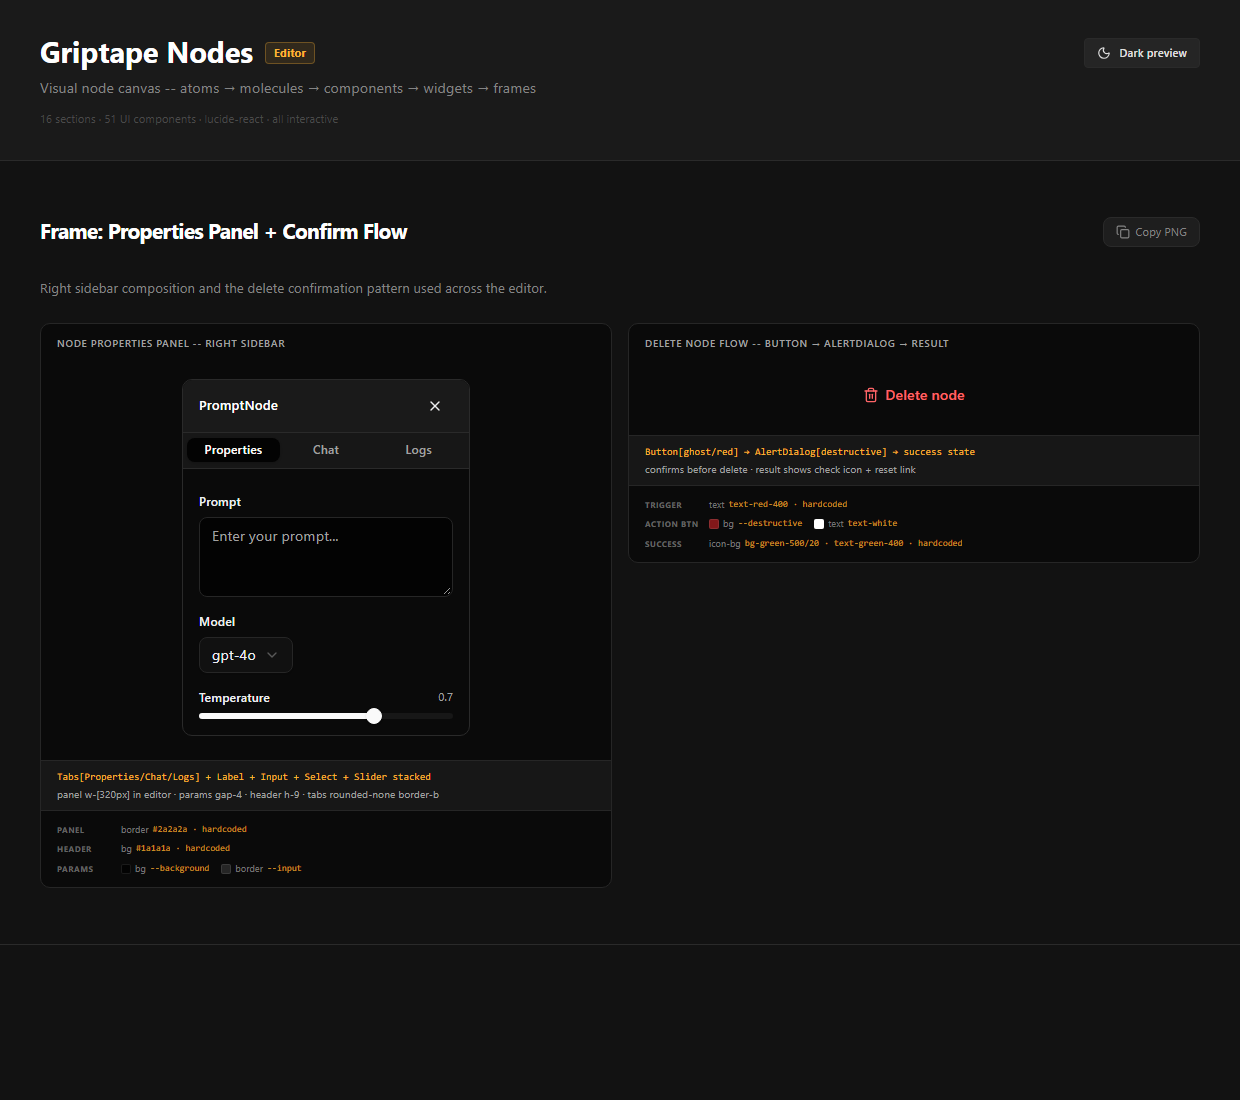Image resolution: width=1240 pixels, height=1100 pixels.
Task: Focus the Enter your prompt text area
Action: (x=326, y=557)
